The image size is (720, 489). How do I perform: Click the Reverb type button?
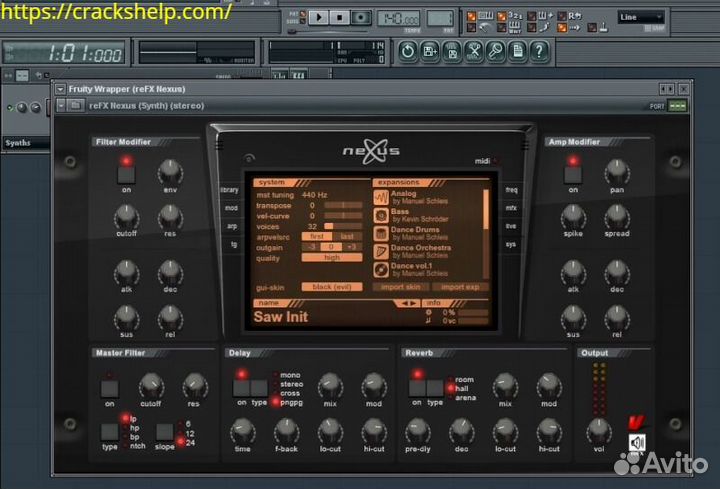click(434, 388)
